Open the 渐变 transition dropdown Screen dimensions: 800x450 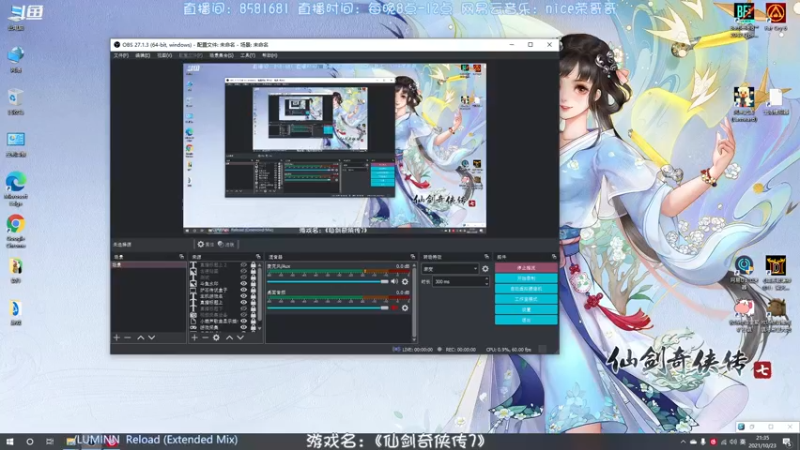coord(450,269)
